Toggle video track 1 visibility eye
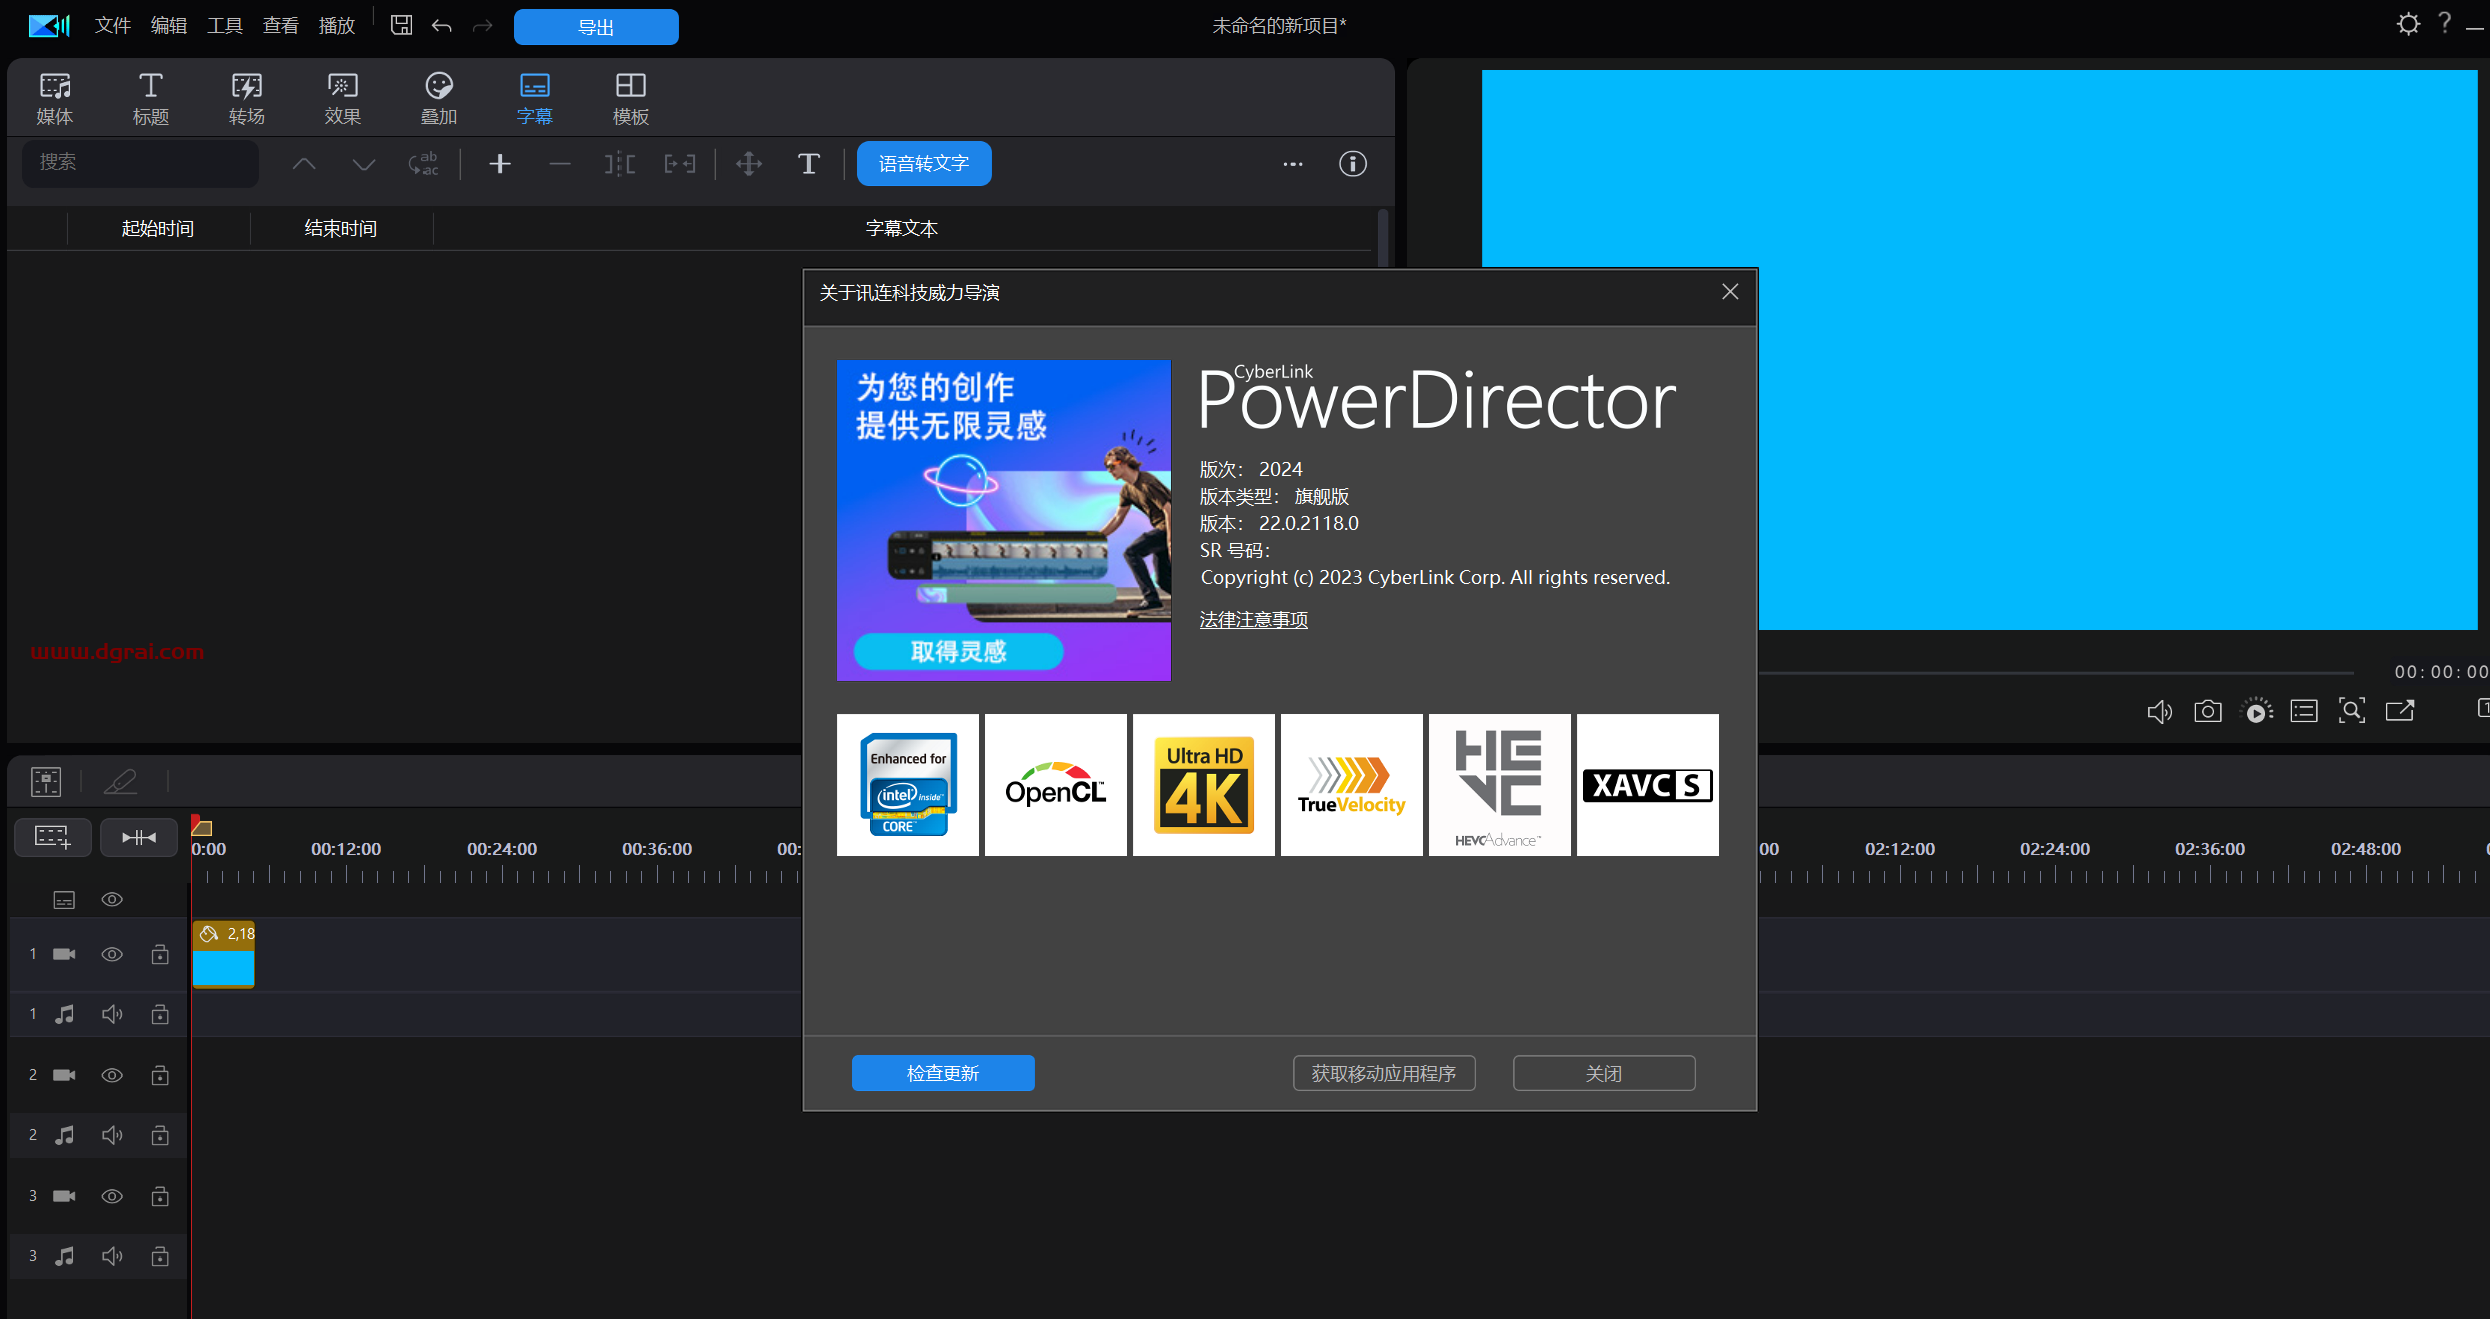This screenshot has width=2490, height=1319. pyautogui.click(x=112, y=954)
